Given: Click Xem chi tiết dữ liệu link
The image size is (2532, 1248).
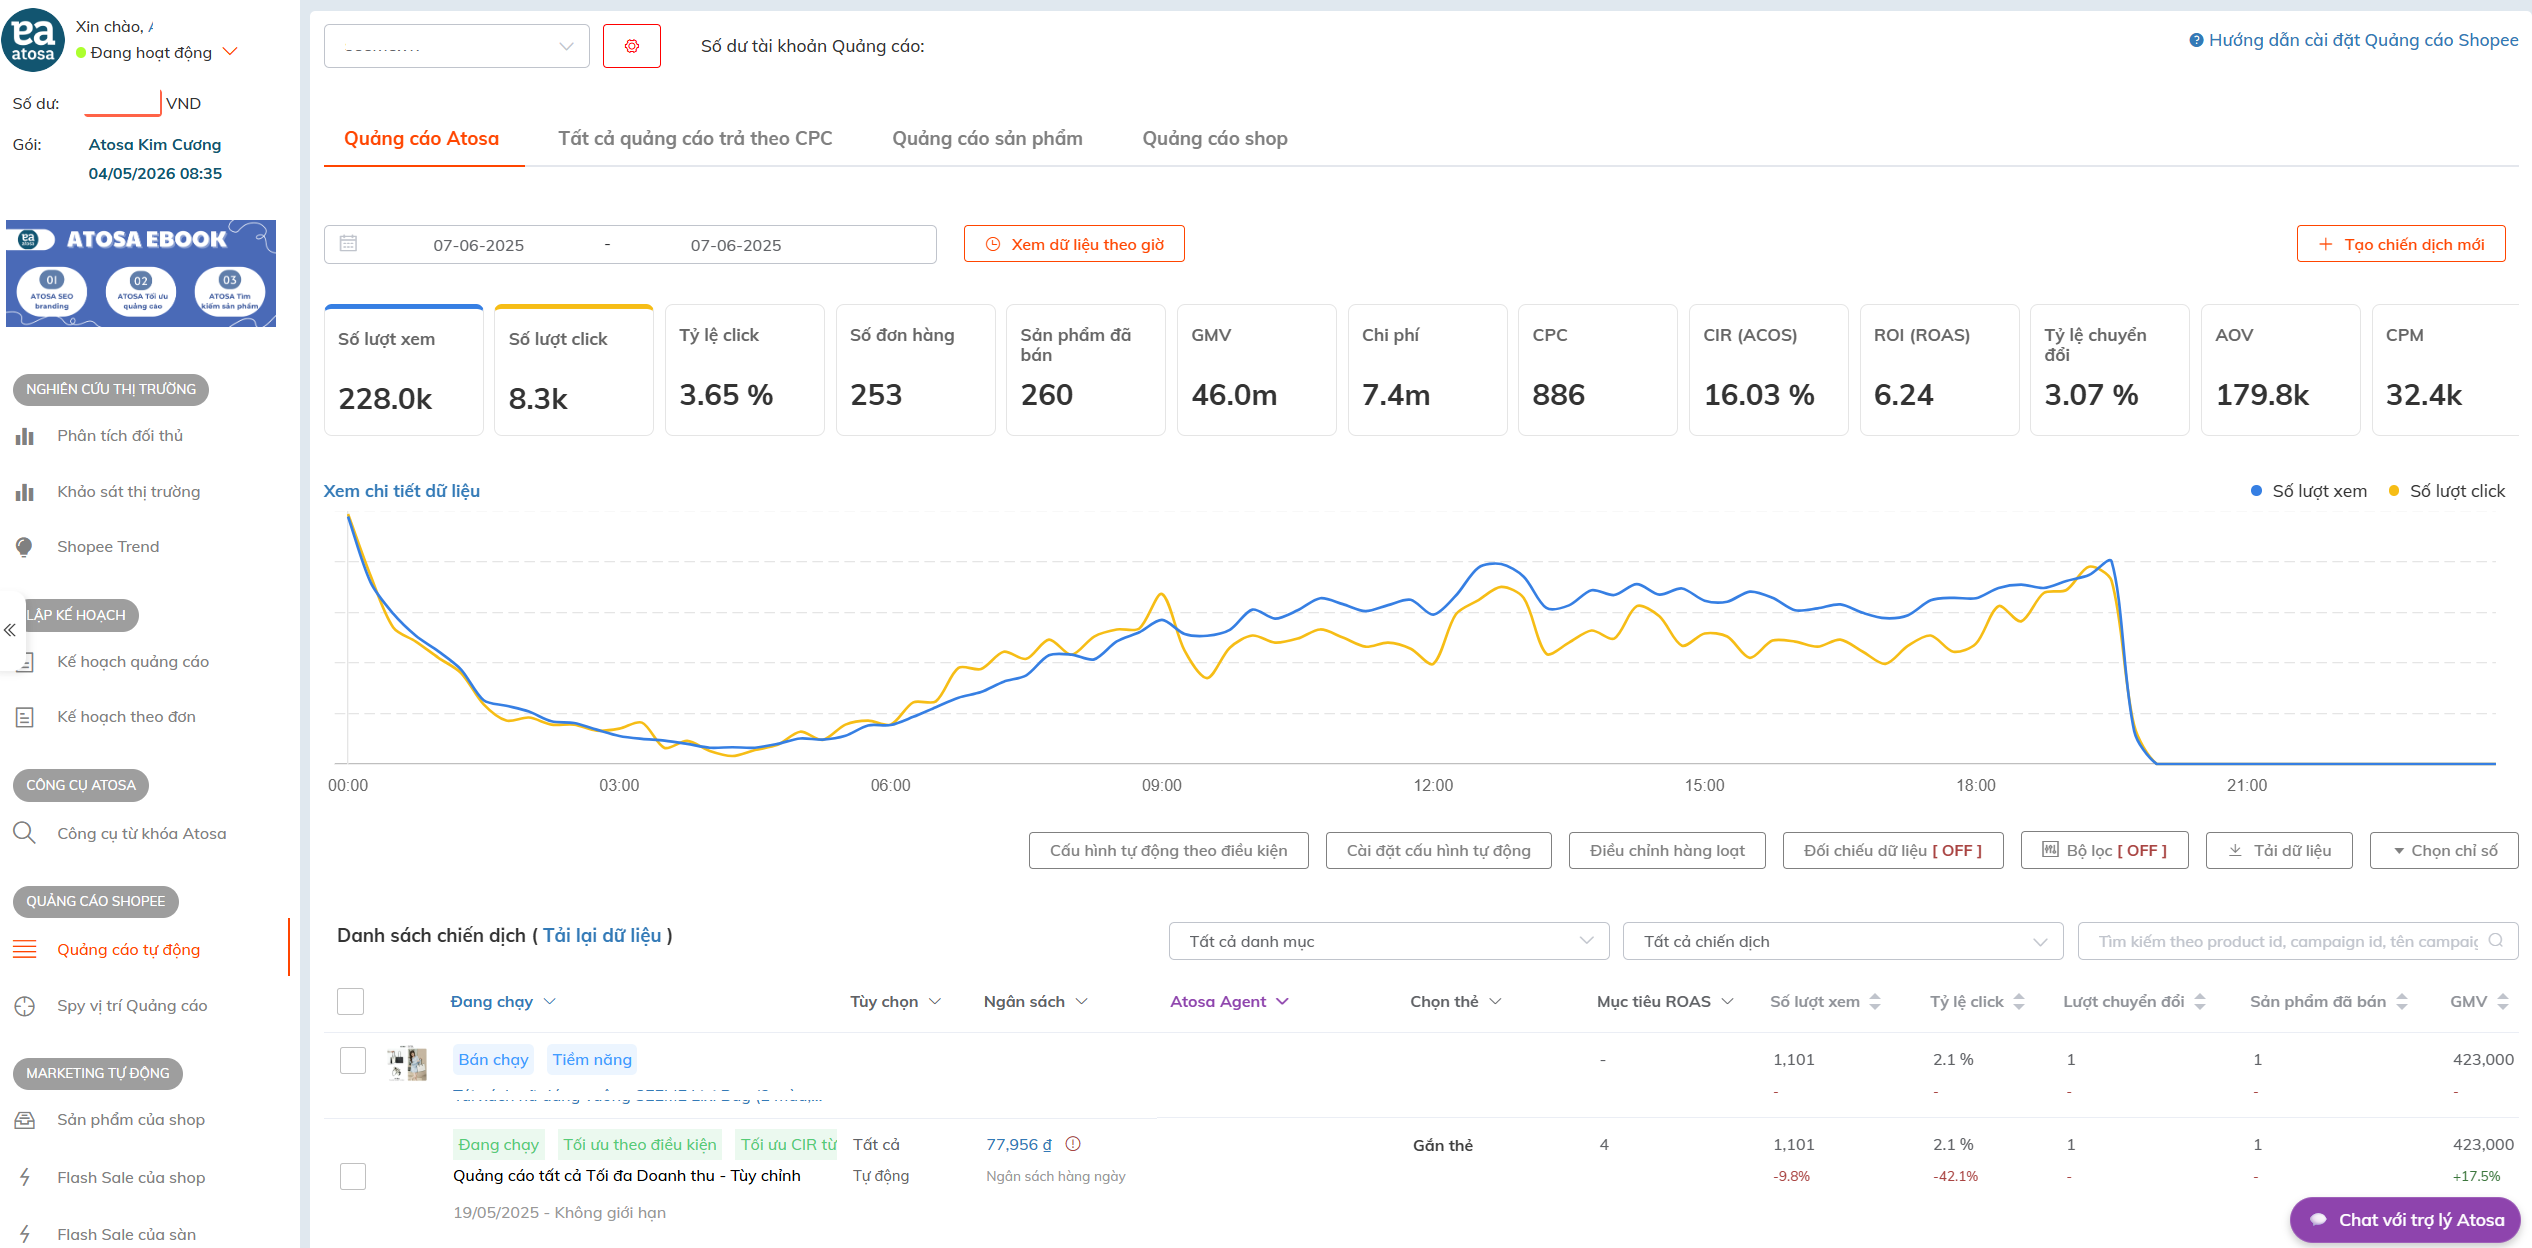Looking at the screenshot, I should pos(402,491).
